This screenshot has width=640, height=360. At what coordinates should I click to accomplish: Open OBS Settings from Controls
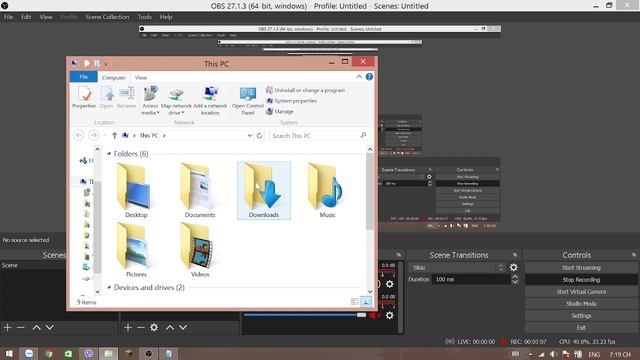pos(581,316)
